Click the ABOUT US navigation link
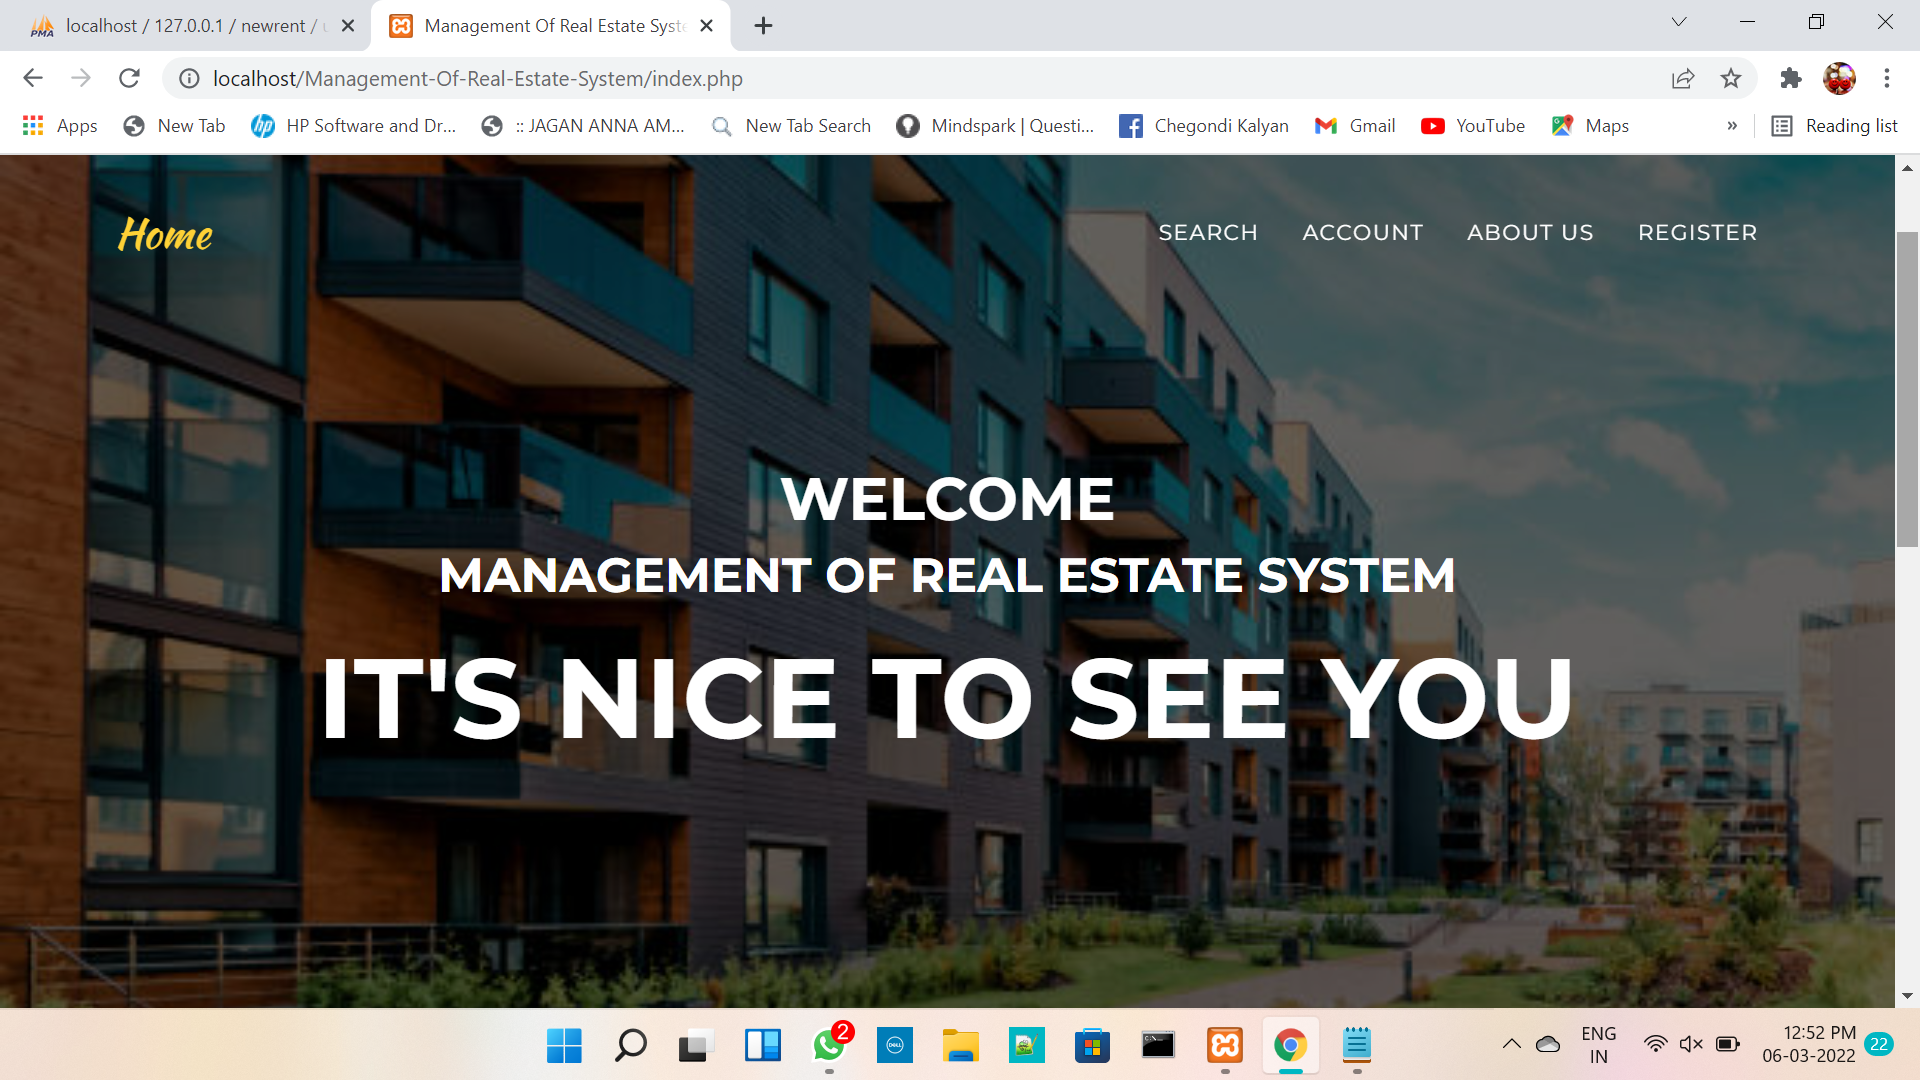This screenshot has height=1080, width=1920. (1530, 232)
